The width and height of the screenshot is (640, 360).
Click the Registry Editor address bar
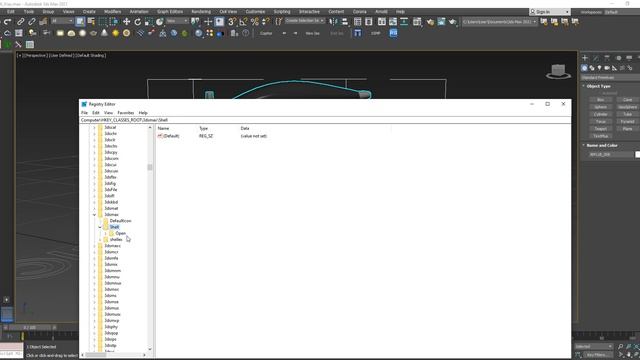[325, 120]
